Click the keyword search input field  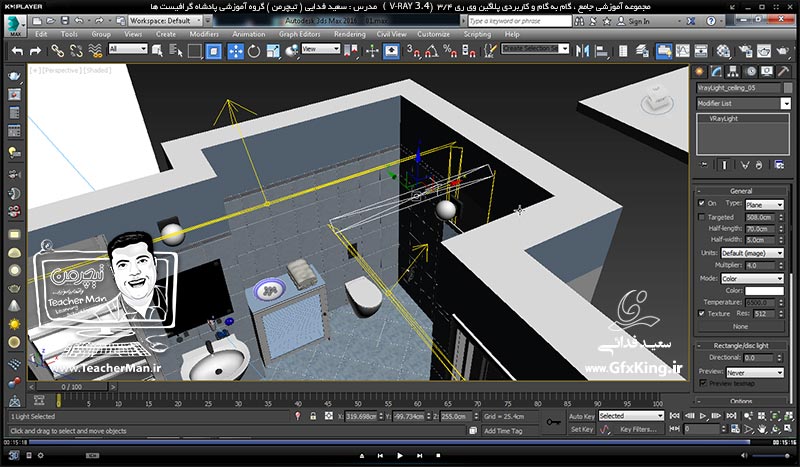[x=520, y=21]
